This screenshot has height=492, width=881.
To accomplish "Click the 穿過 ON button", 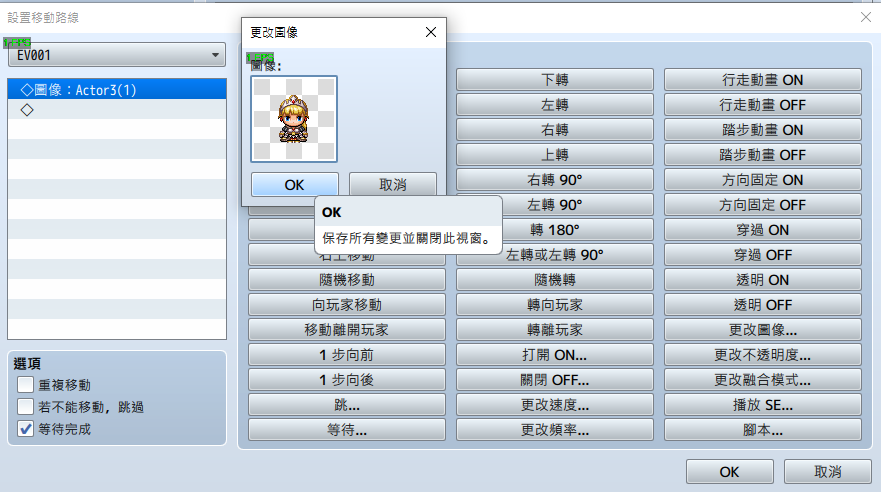I will [762, 230].
